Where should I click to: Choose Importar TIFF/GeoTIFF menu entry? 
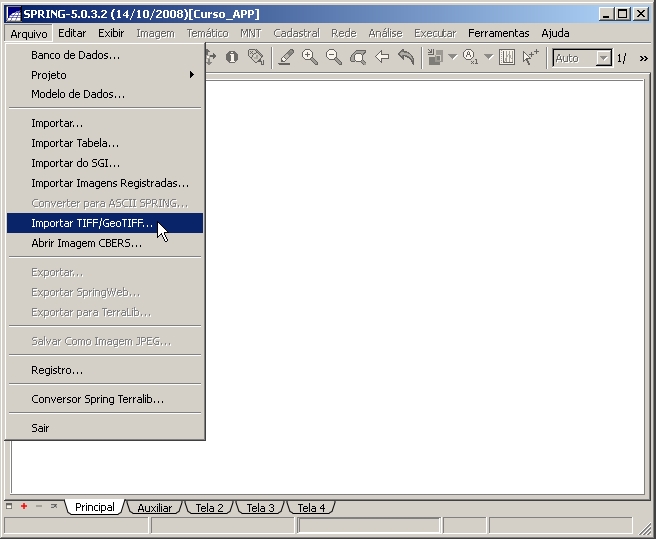[92, 223]
